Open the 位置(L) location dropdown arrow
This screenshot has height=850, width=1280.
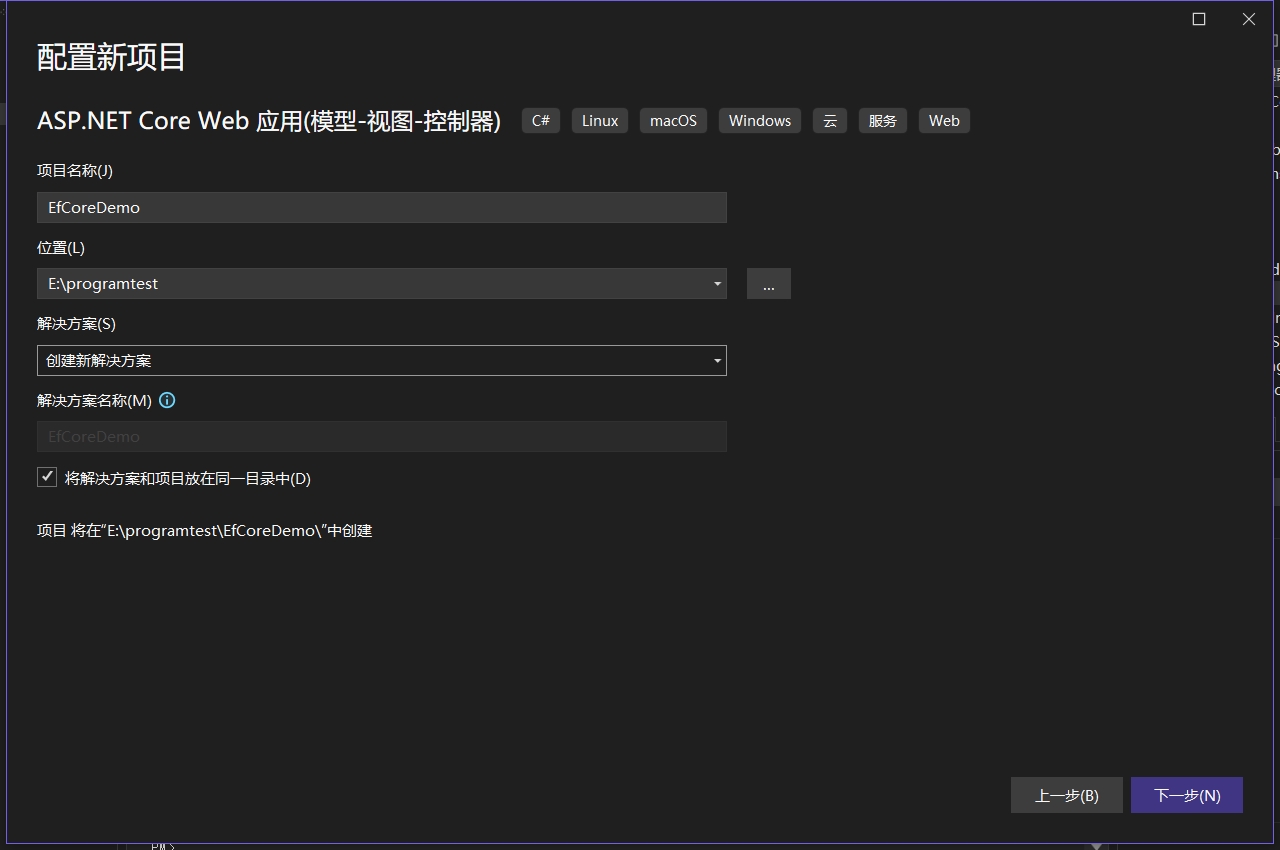pos(716,283)
